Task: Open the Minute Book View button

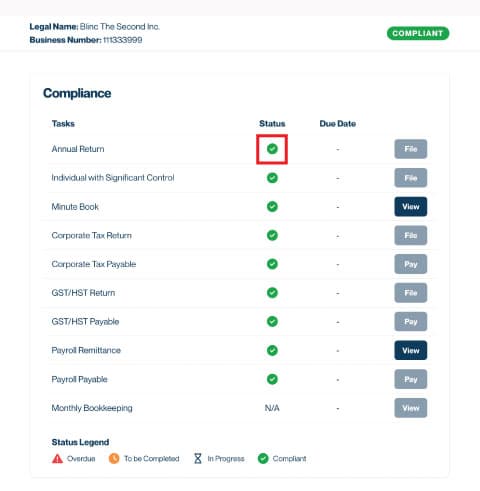Action: click(411, 207)
